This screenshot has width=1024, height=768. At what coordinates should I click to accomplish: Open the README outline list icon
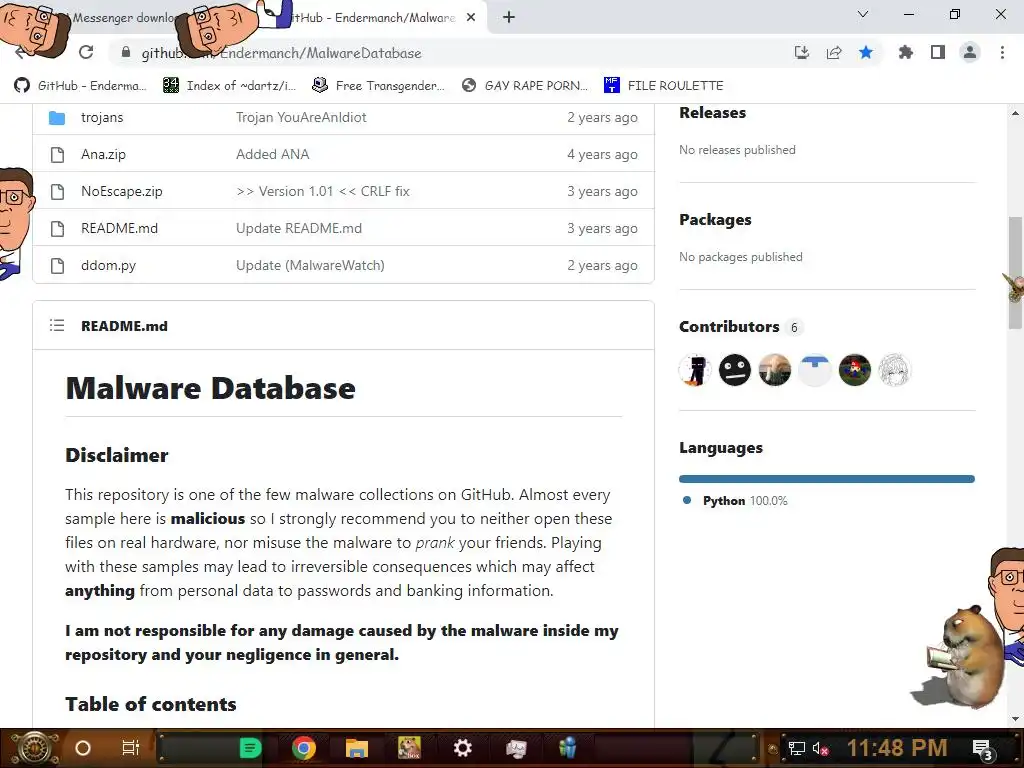[x=57, y=325]
